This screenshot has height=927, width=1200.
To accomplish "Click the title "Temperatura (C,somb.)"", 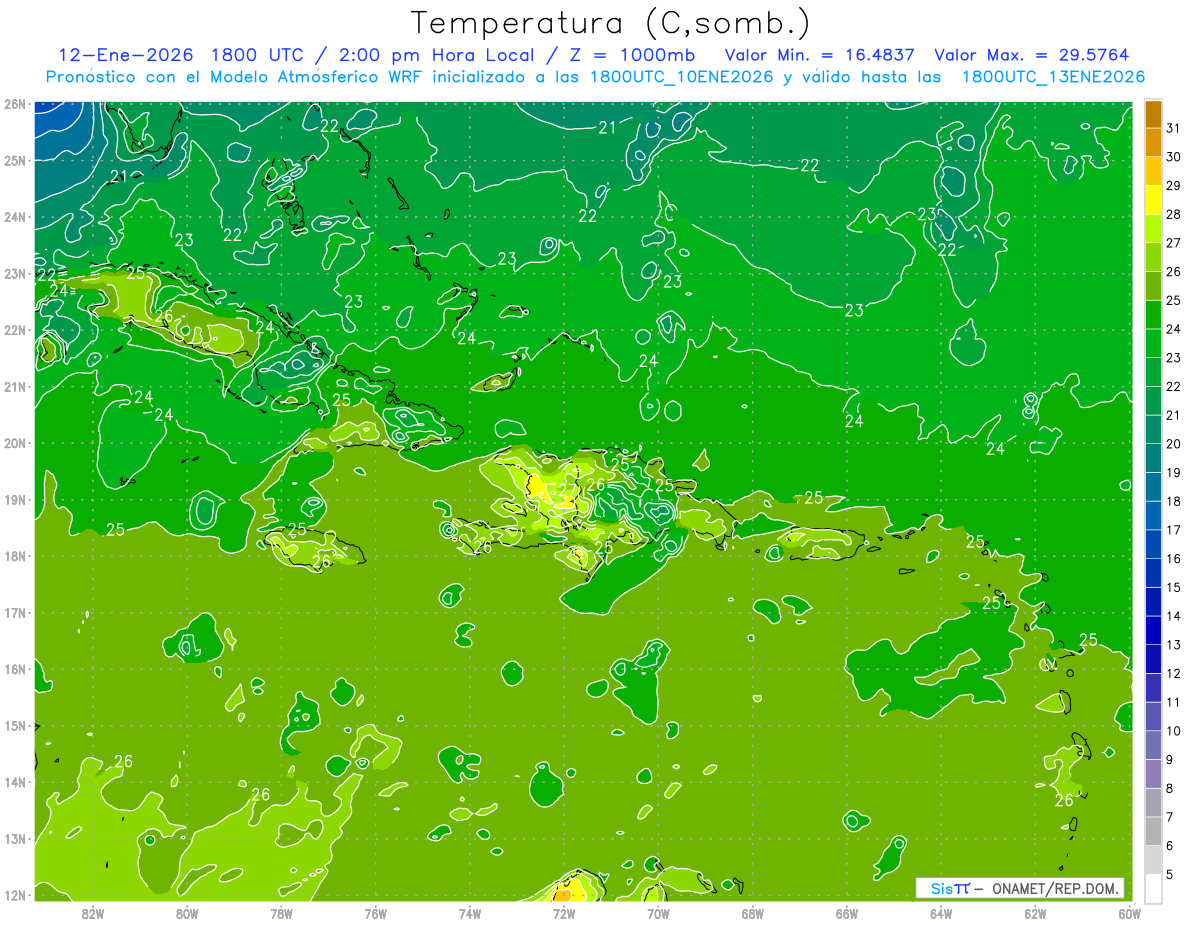I will [610, 24].
